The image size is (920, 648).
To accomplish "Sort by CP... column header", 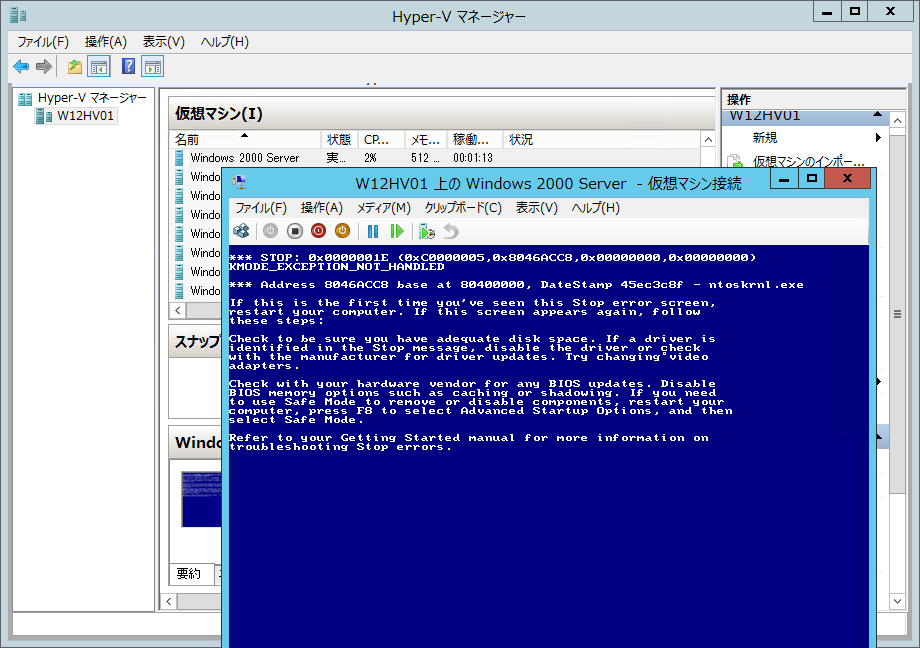I will pyautogui.click(x=381, y=140).
